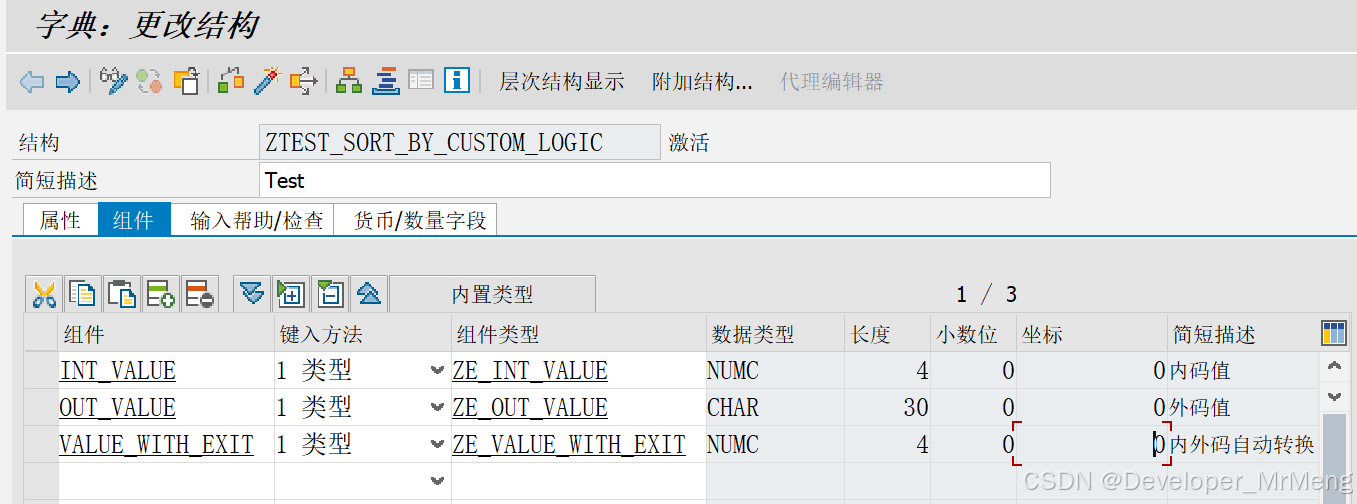Click scroll down arrow of table scrollbar

point(1334,397)
